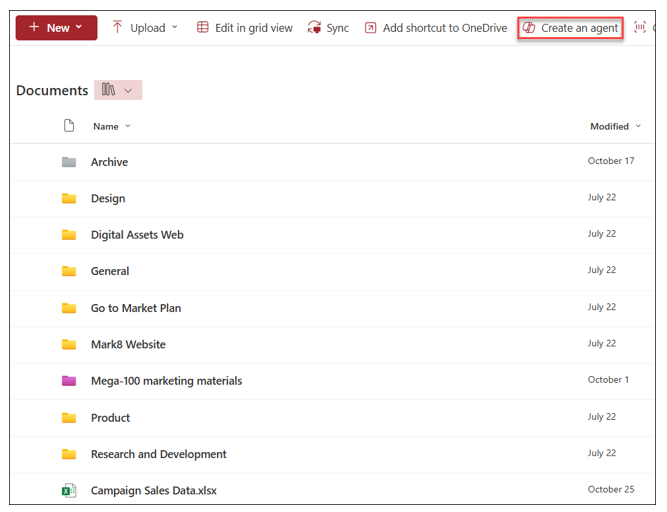Click the Add shortcut to OneDrive icon
667x512 pixels.
[x=371, y=28]
